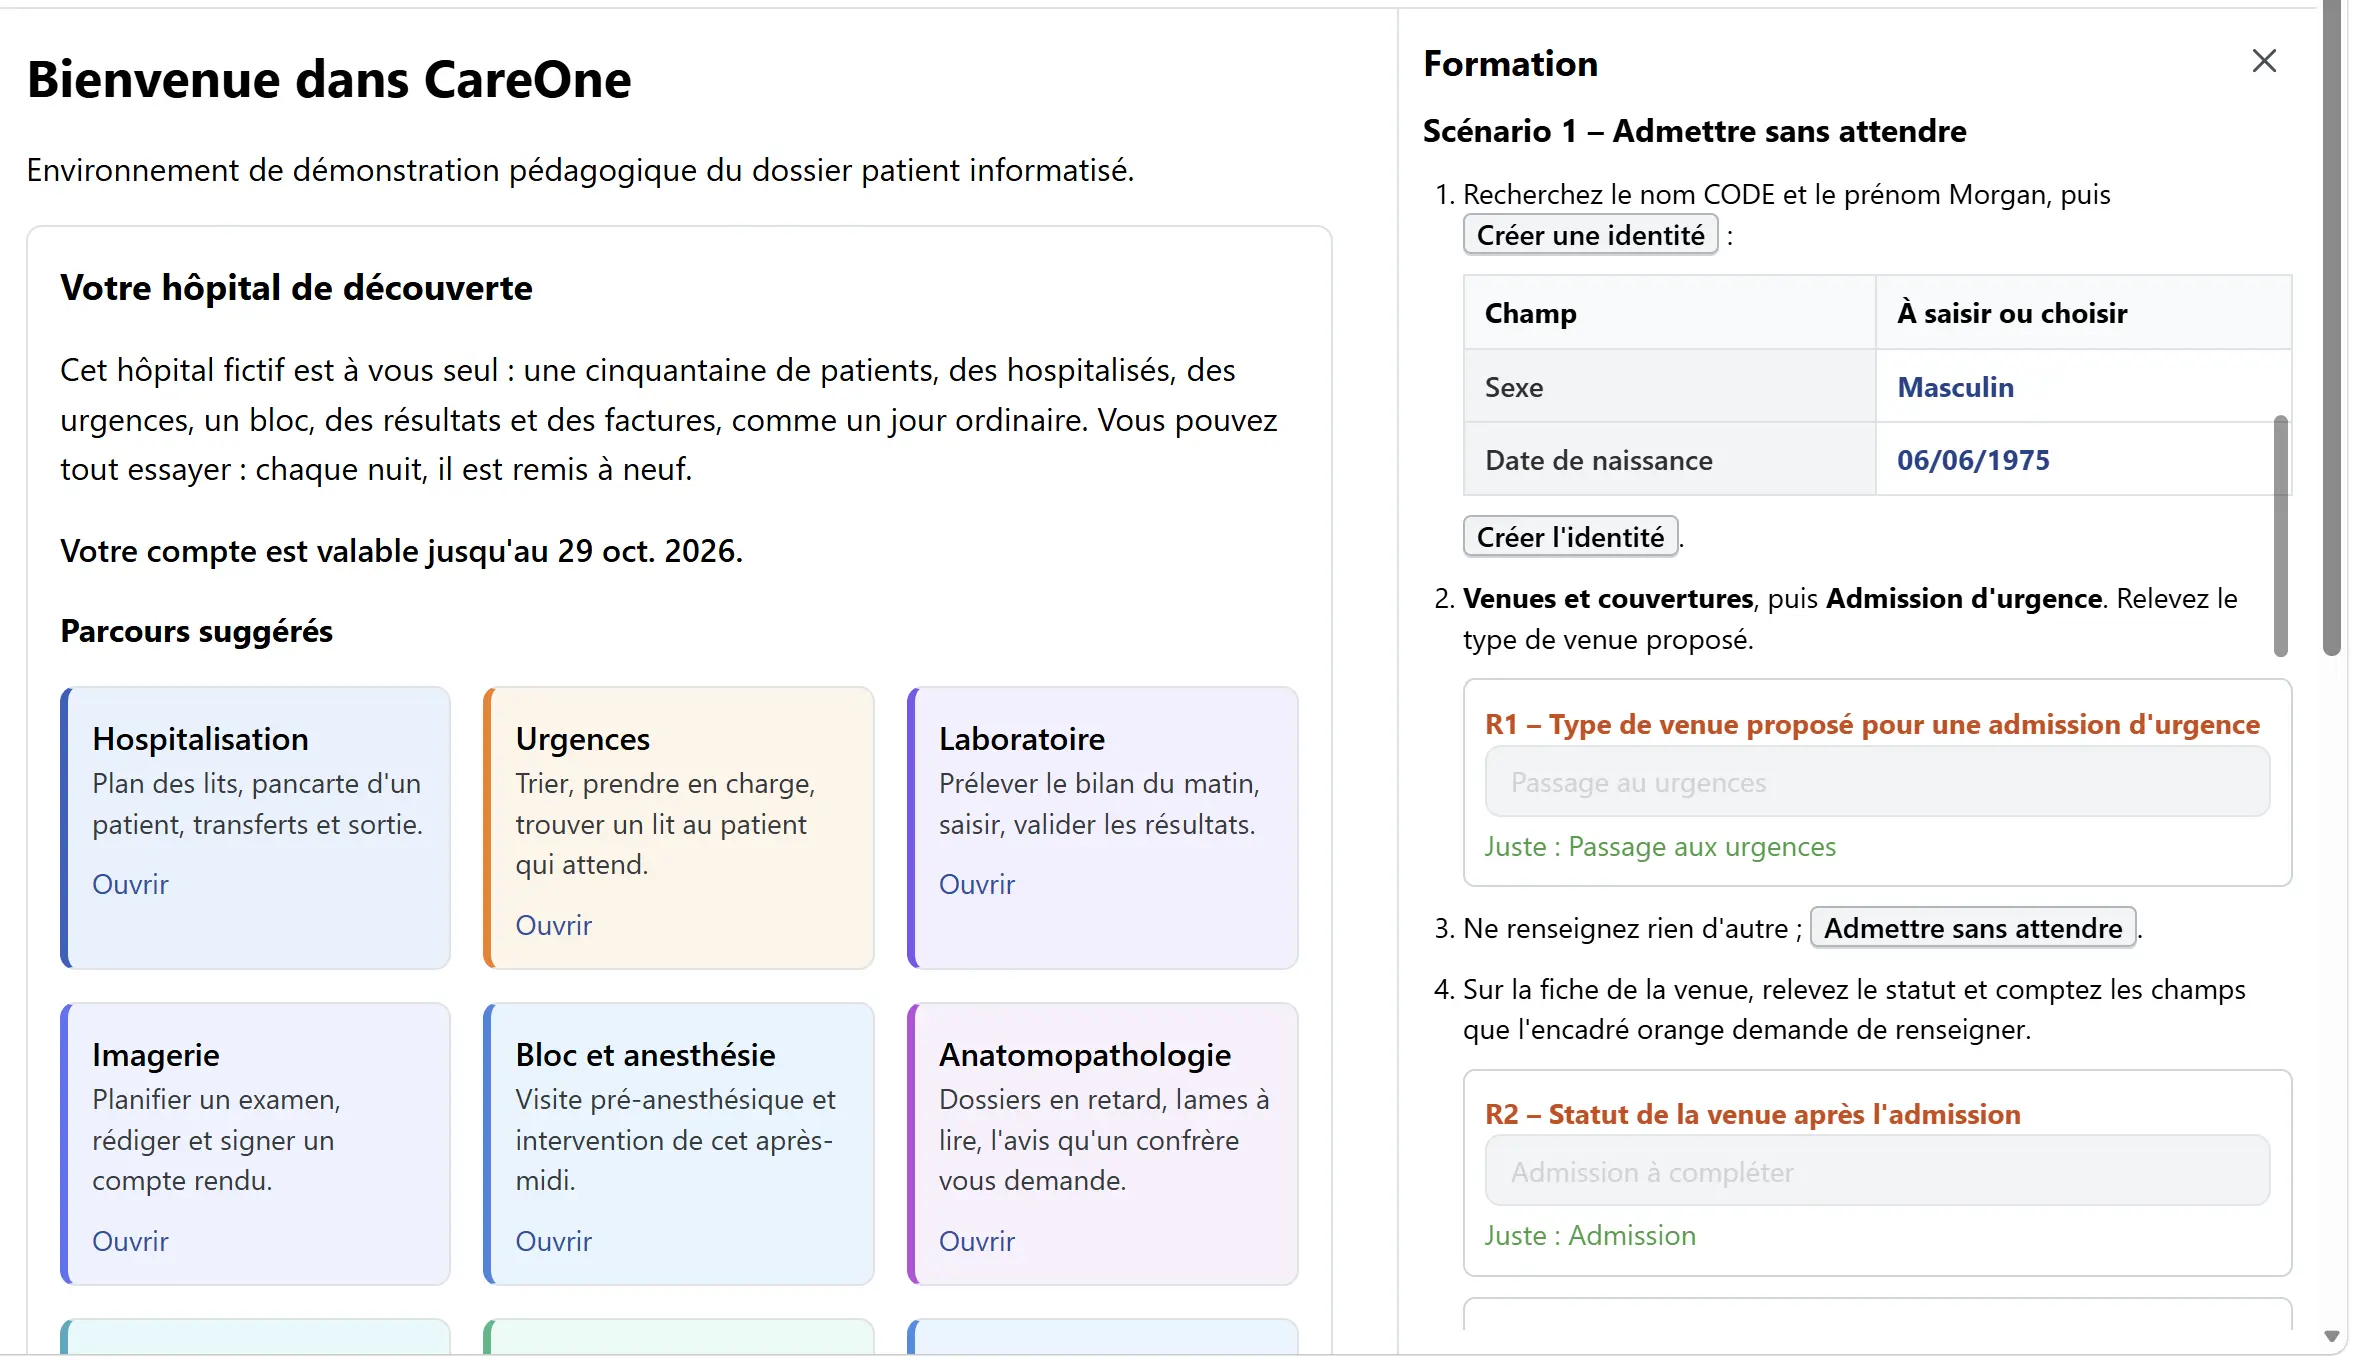Viewport: 2354px width, 1360px height.
Task: Click the Masculin value cell
Action: [x=2083, y=387]
